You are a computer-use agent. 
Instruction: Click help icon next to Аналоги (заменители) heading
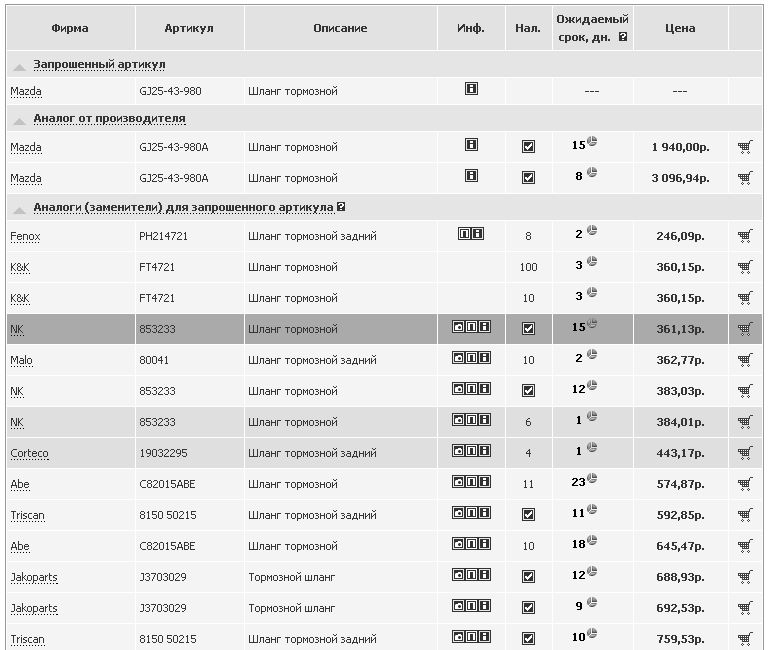(341, 207)
